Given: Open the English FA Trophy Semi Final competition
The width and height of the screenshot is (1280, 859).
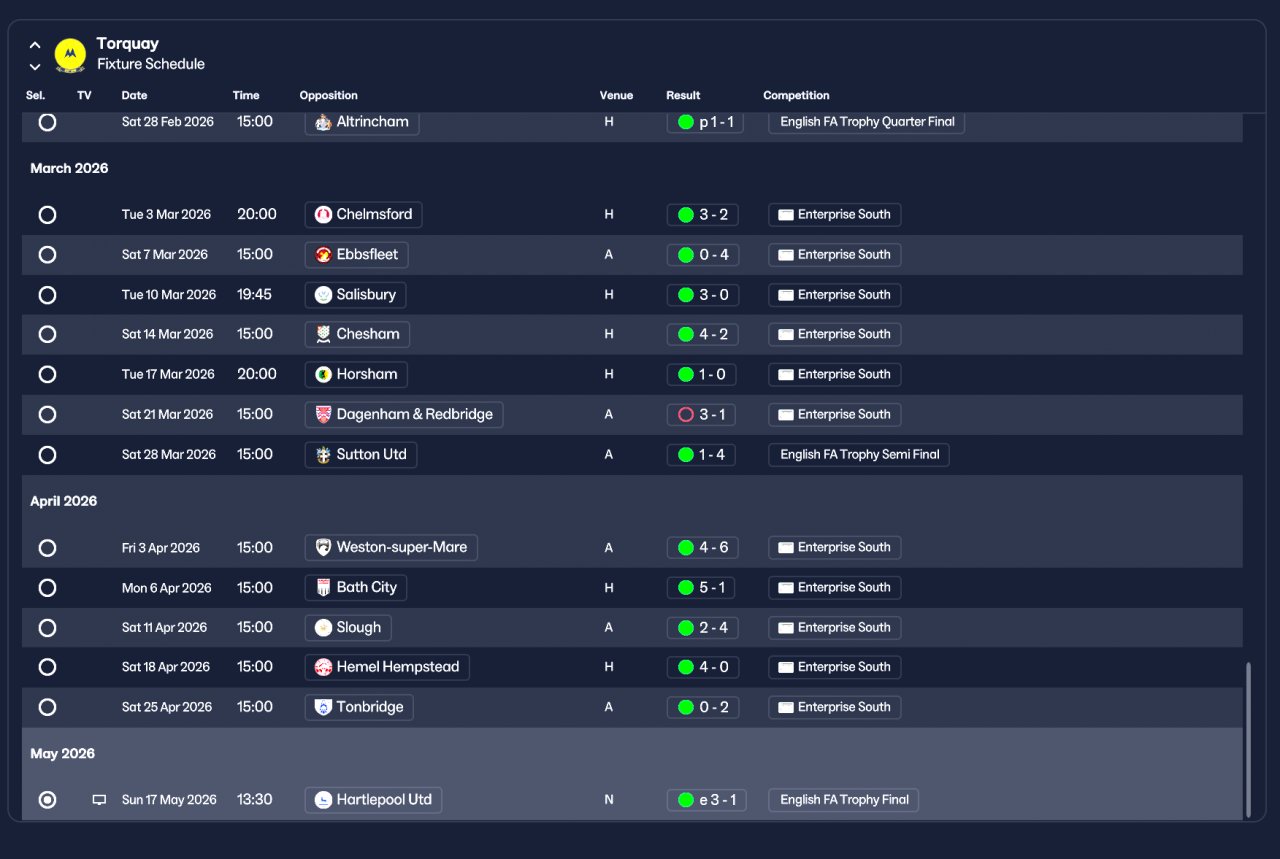Looking at the screenshot, I should pyautogui.click(x=859, y=455).
